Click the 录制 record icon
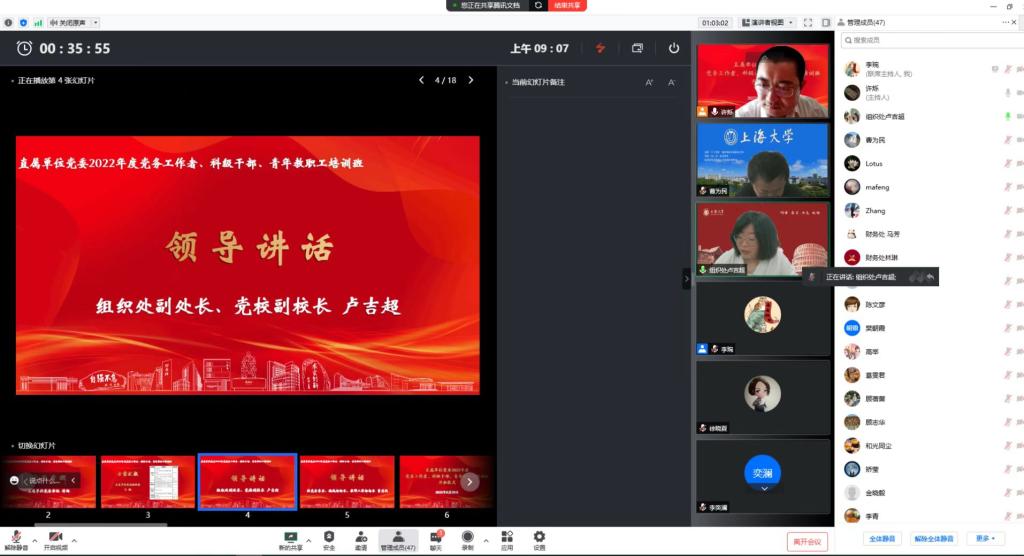 pos(467,537)
